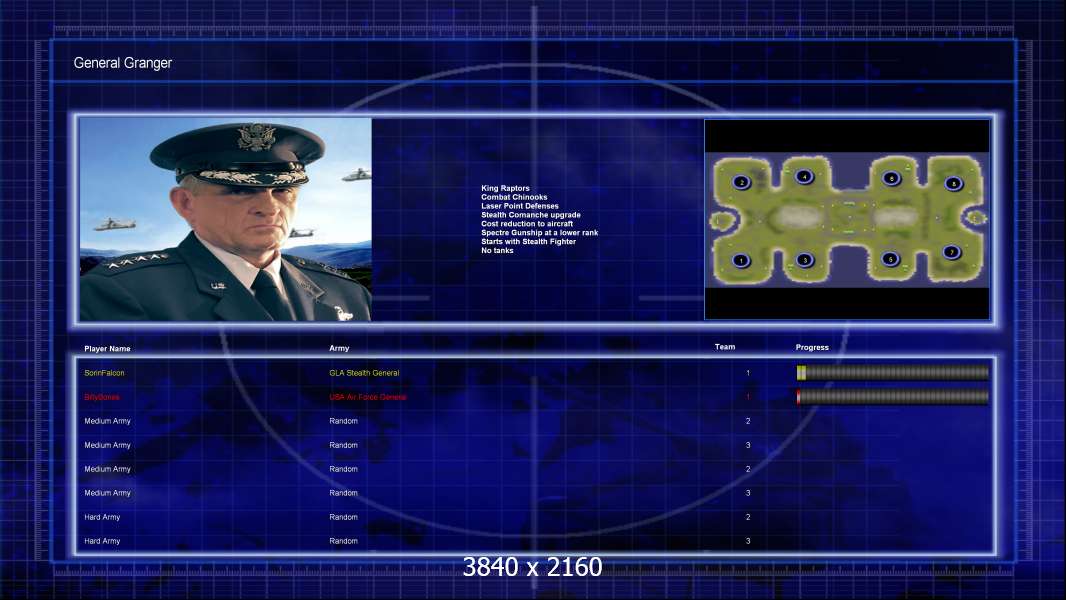Click the 'No tanks' line
Screen dimensions: 1066x600
497,250
